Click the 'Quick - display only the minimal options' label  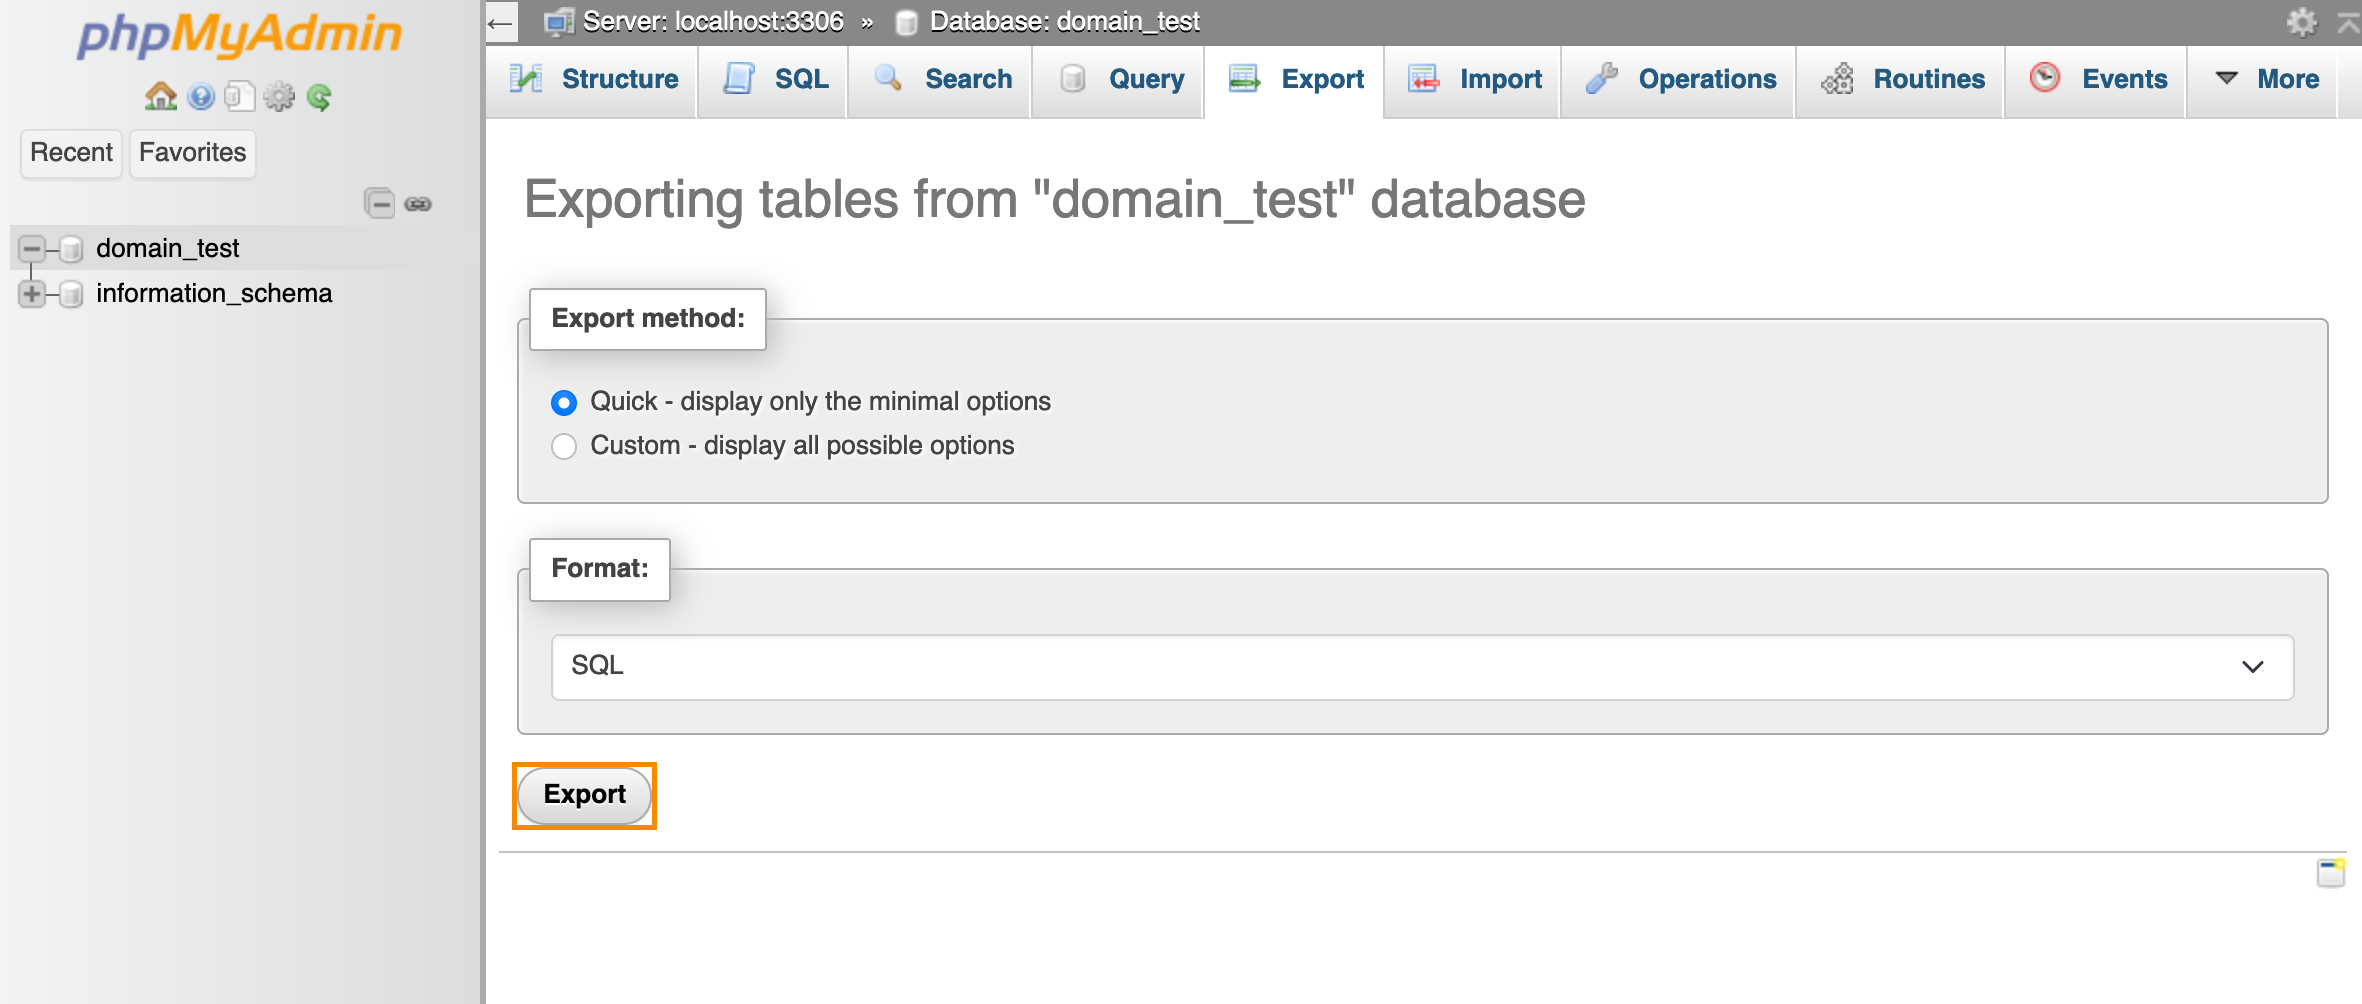pyautogui.click(x=820, y=402)
